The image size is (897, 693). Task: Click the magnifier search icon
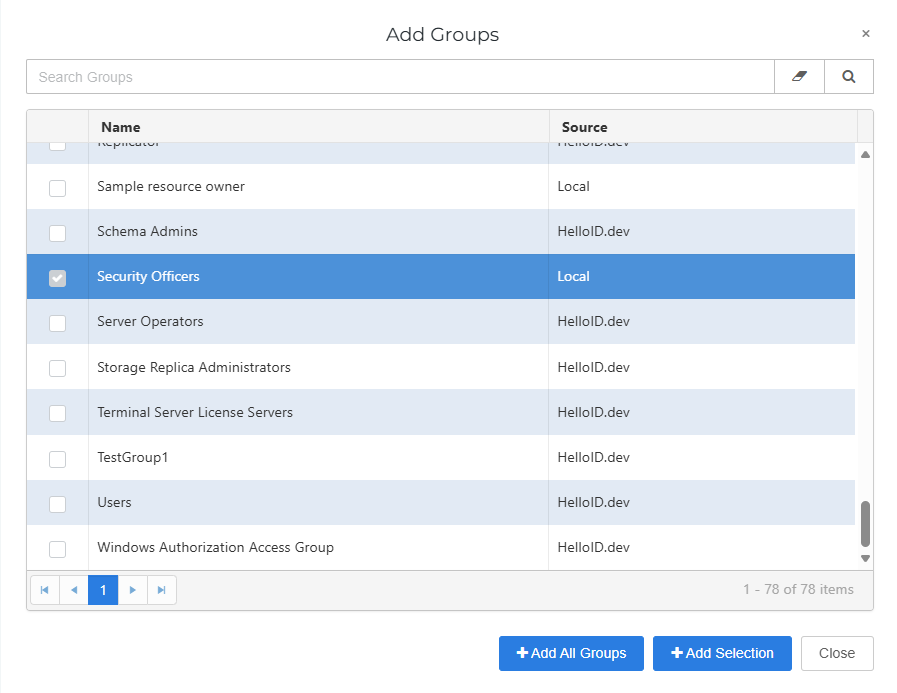coord(849,77)
